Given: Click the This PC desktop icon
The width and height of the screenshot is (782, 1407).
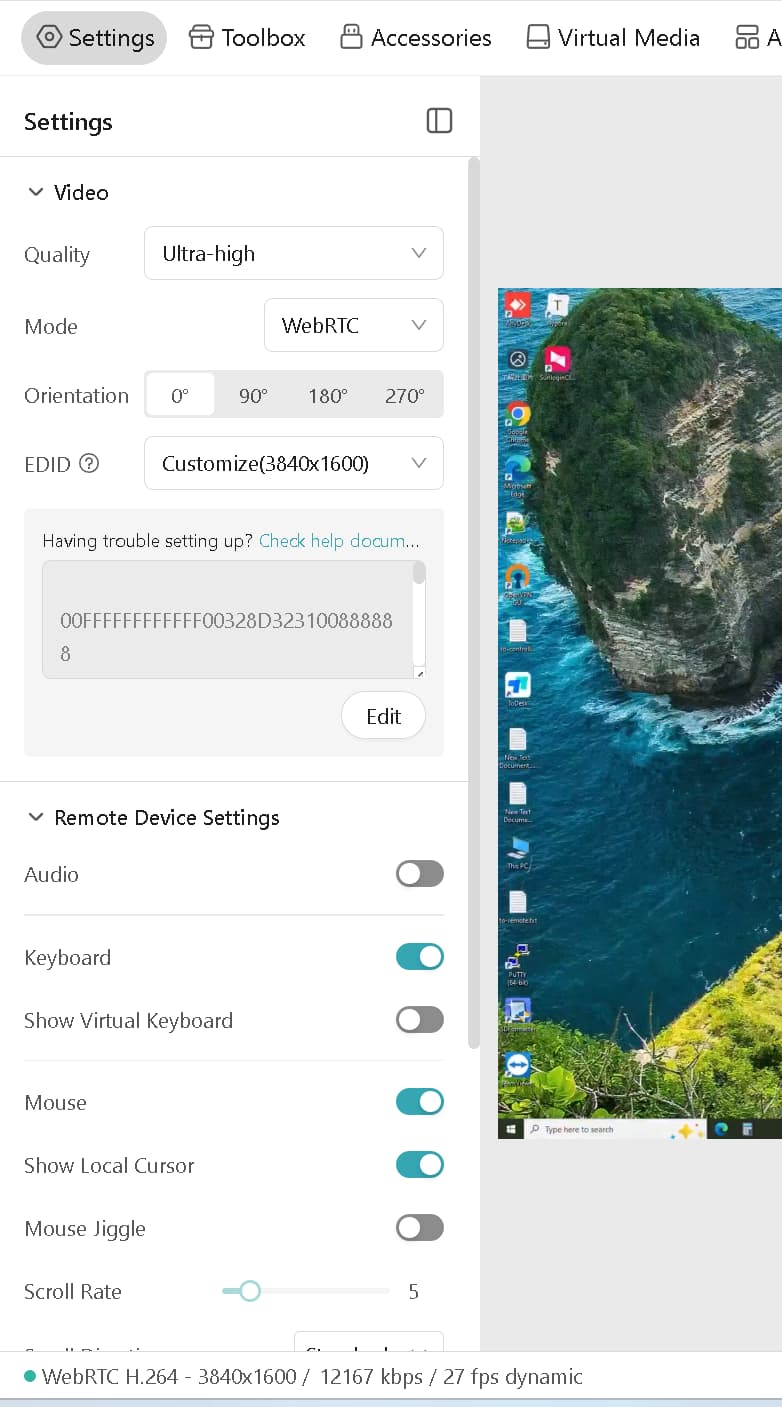Looking at the screenshot, I should click(x=517, y=849).
